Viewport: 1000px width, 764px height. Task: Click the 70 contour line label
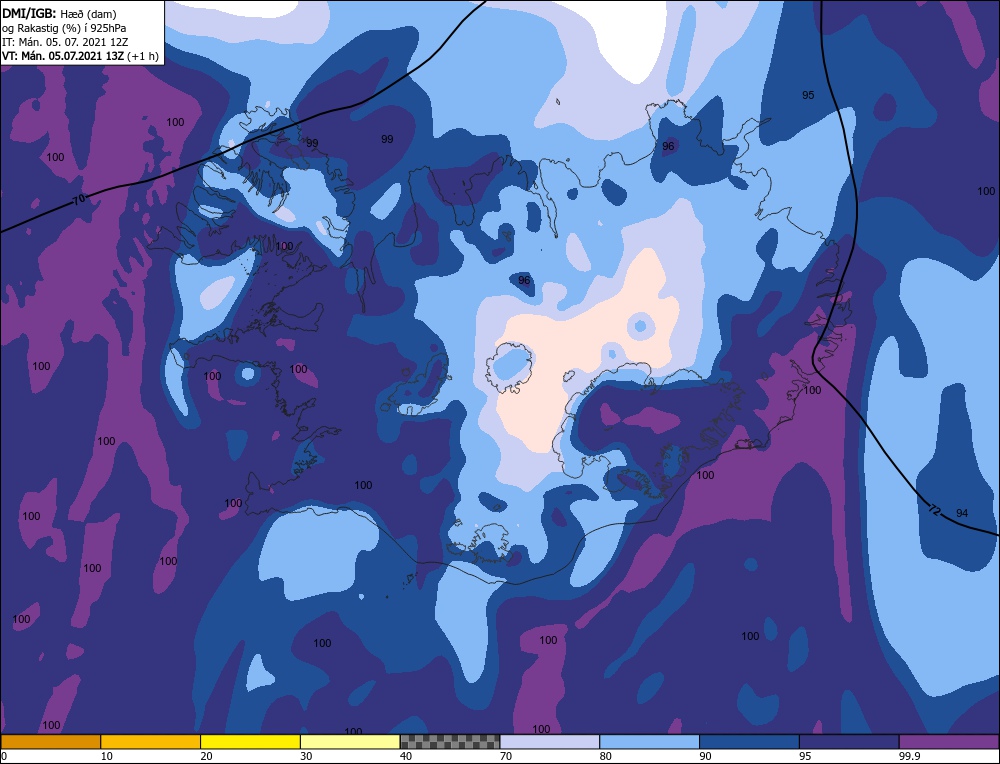(x=78, y=200)
